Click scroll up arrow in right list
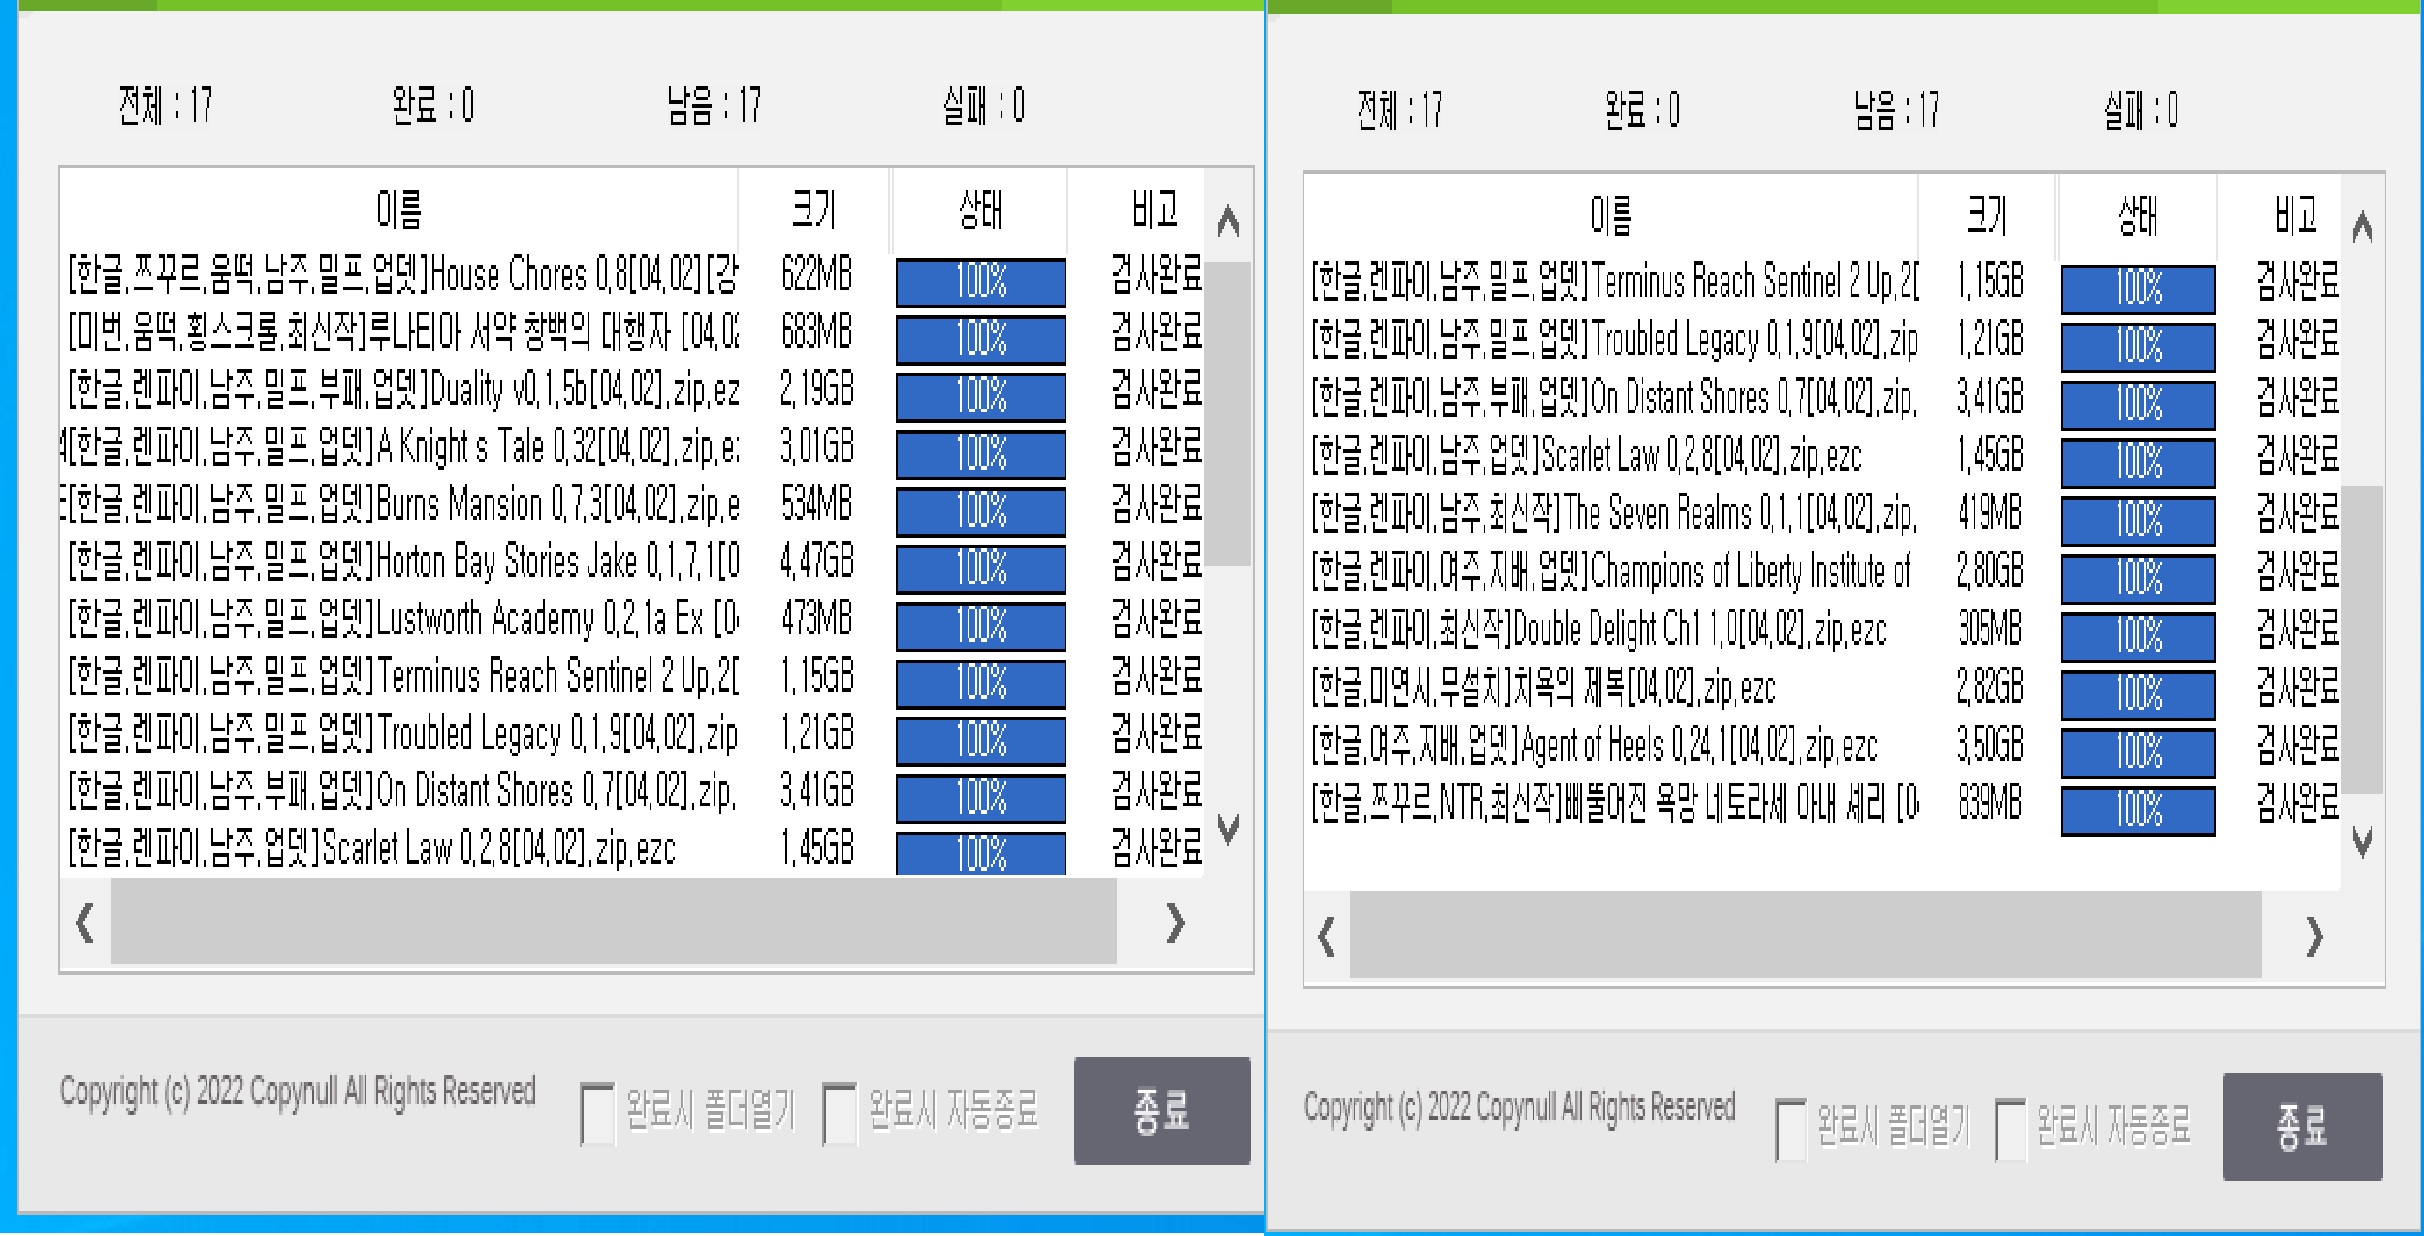The image size is (2424, 1236). coord(2362,228)
